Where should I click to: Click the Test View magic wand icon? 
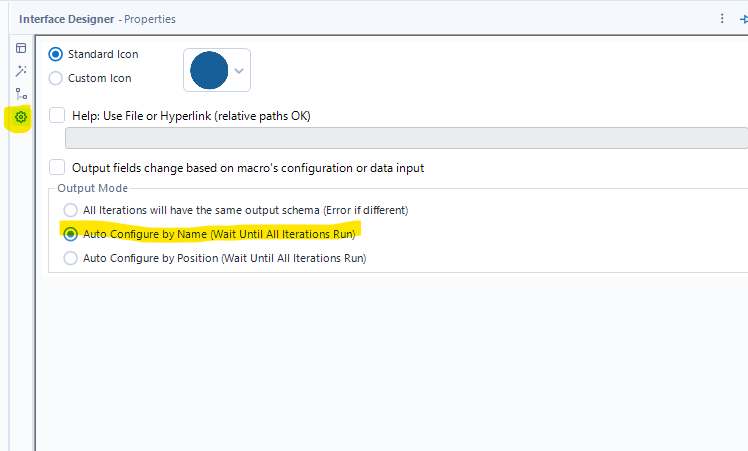[21, 71]
